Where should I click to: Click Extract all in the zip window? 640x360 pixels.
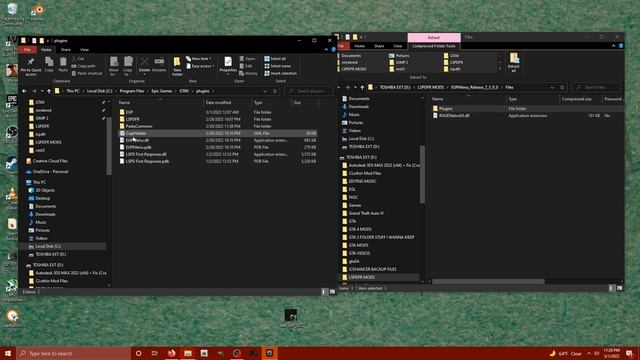point(513,62)
